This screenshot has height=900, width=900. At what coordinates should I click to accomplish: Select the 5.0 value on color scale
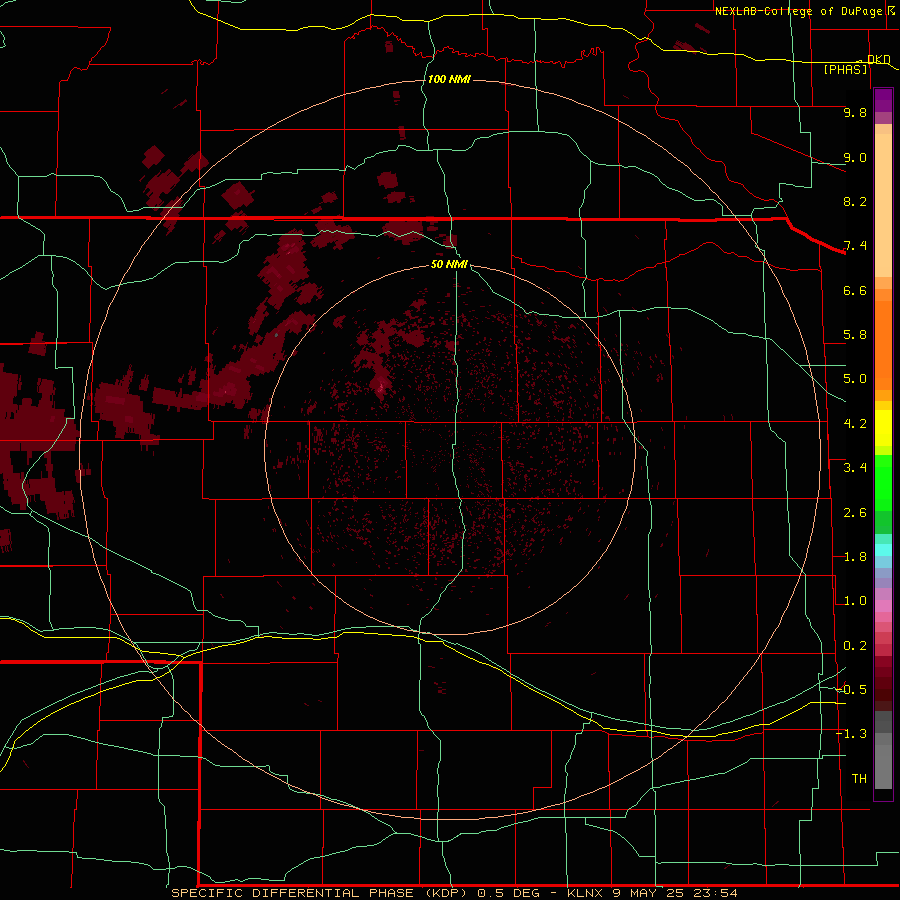pyautogui.click(x=855, y=379)
